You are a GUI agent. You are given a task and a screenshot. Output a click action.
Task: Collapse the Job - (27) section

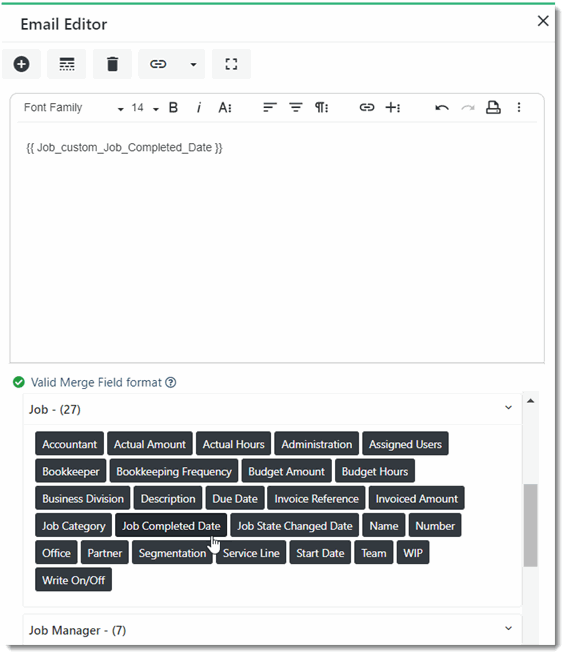508,408
